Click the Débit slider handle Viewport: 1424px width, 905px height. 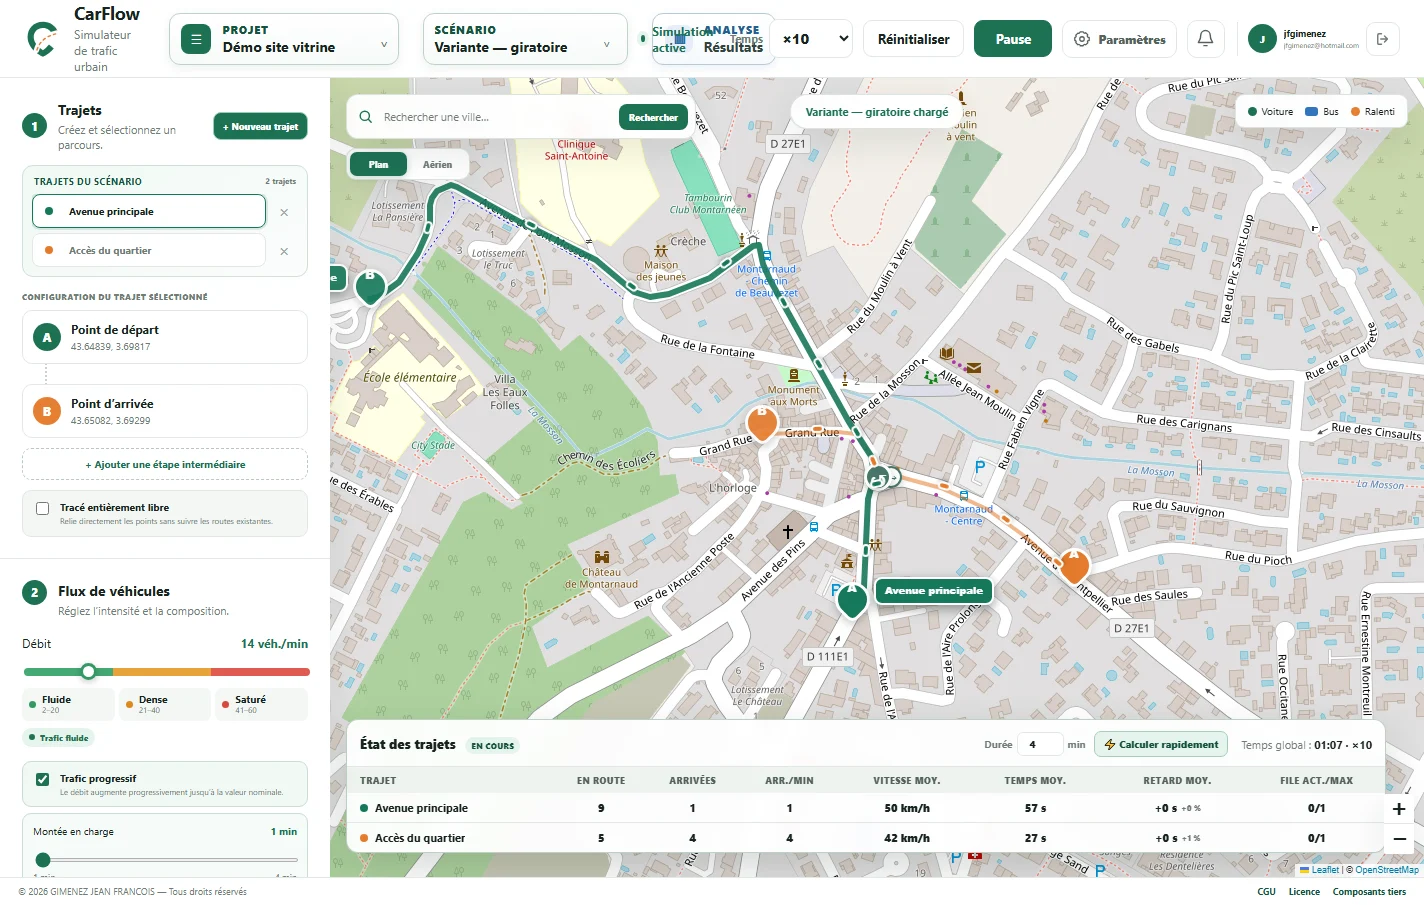pyautogui.click(x=88, y=671)
